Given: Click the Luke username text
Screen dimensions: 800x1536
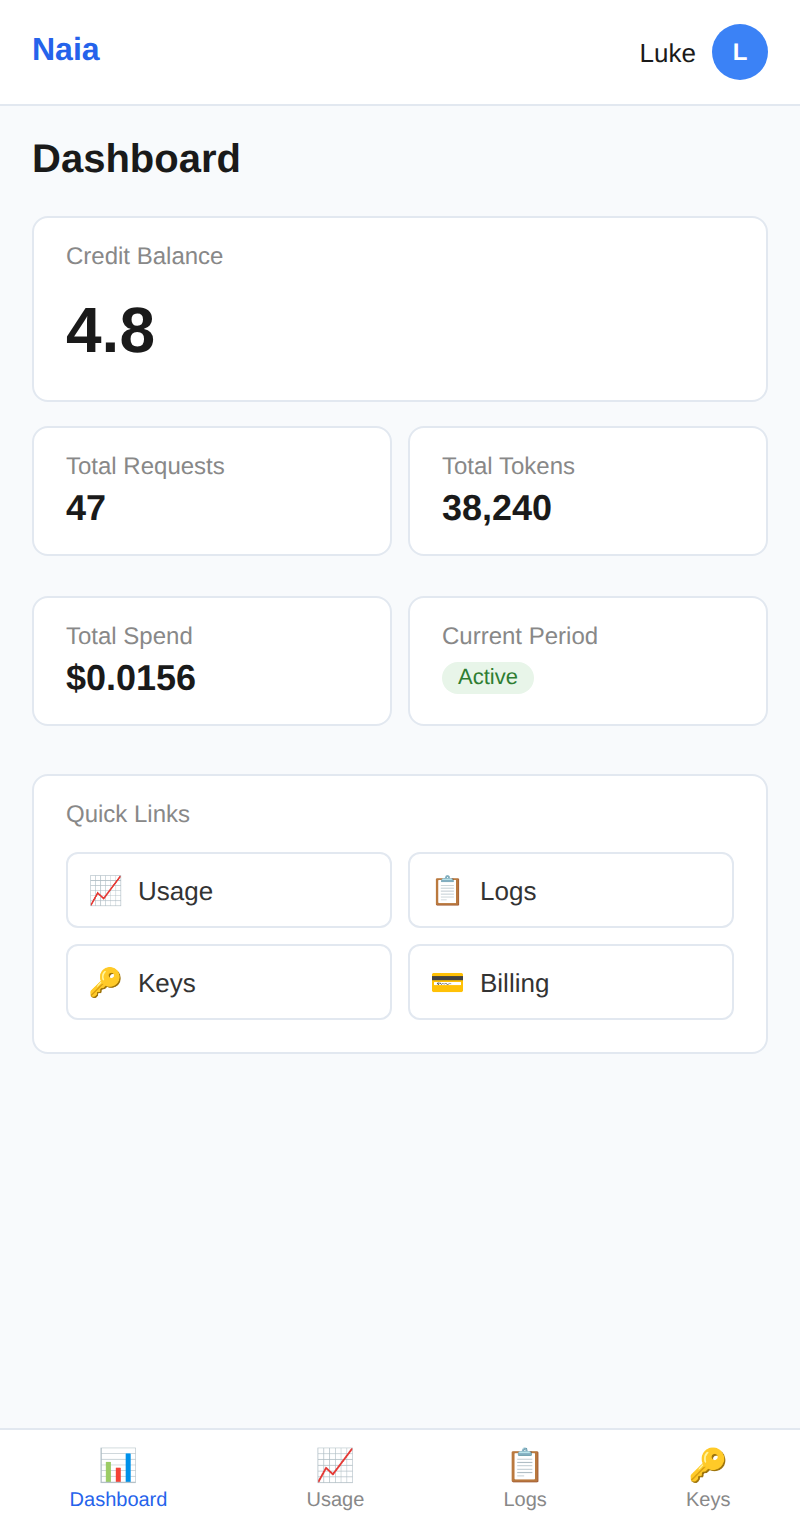Looking at the screenshot, I should 667,53.
